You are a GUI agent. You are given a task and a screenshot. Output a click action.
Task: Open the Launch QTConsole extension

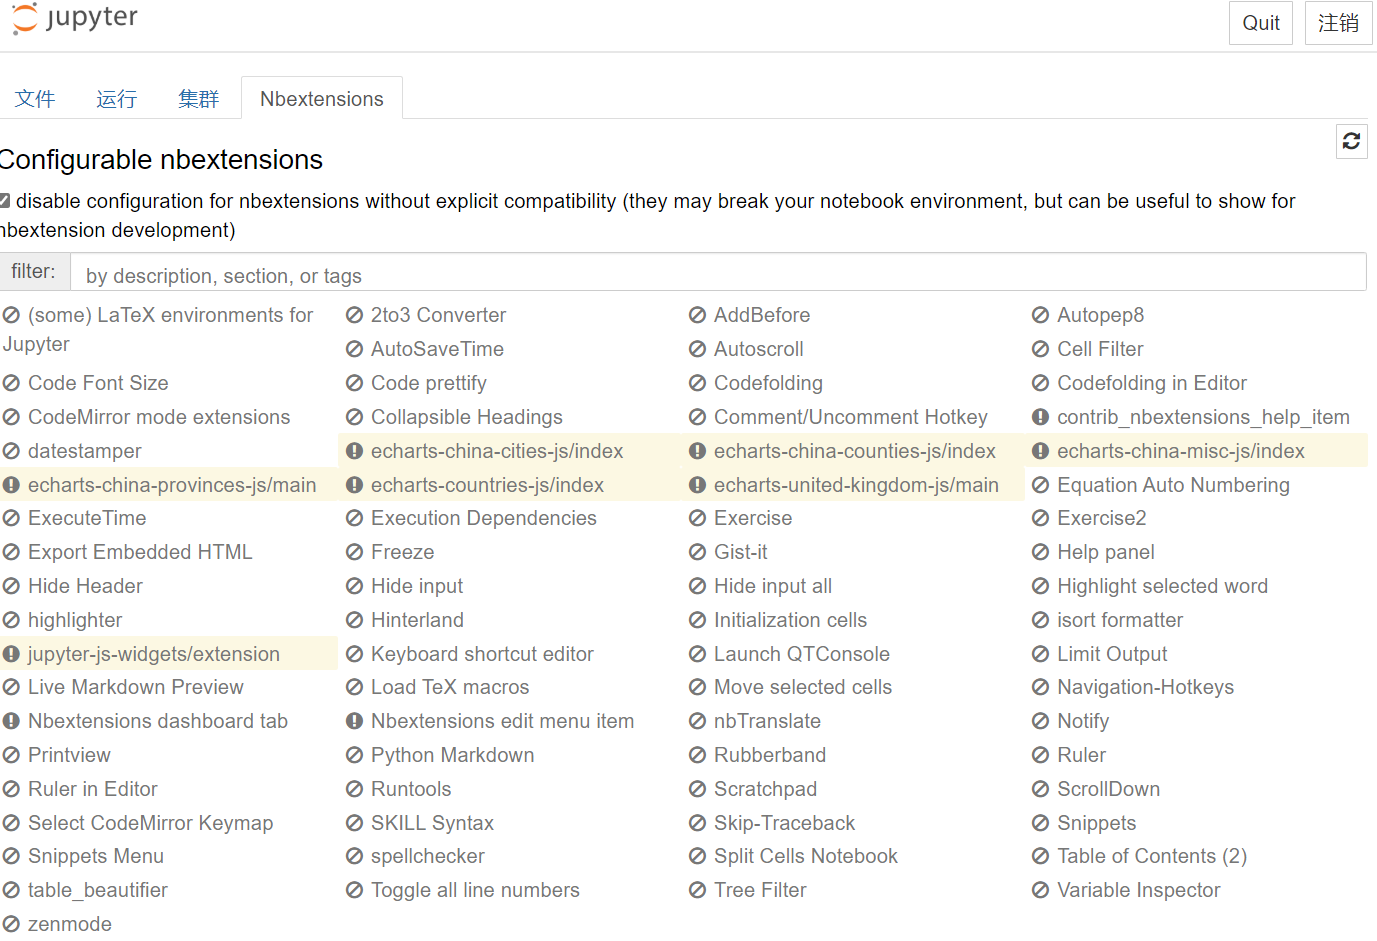[x=802, y=654]
